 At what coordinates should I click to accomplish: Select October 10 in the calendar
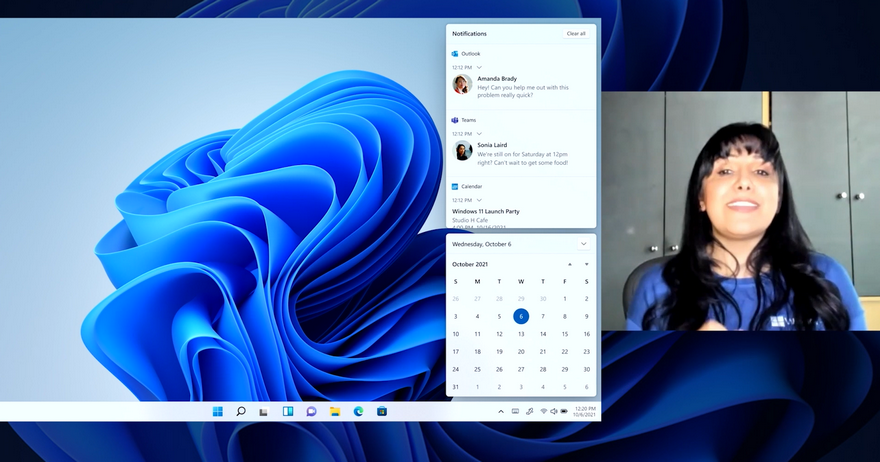point(456,334)
